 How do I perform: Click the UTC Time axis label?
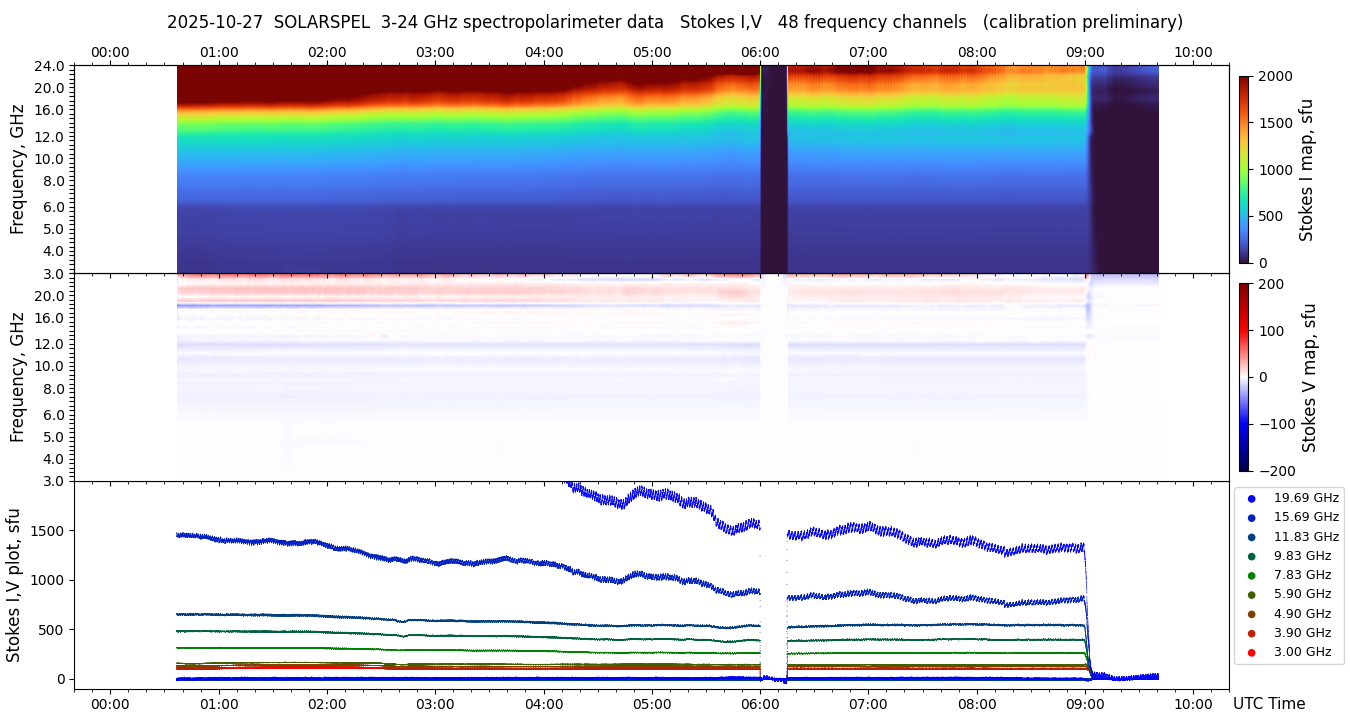(x=1269, y=703)
